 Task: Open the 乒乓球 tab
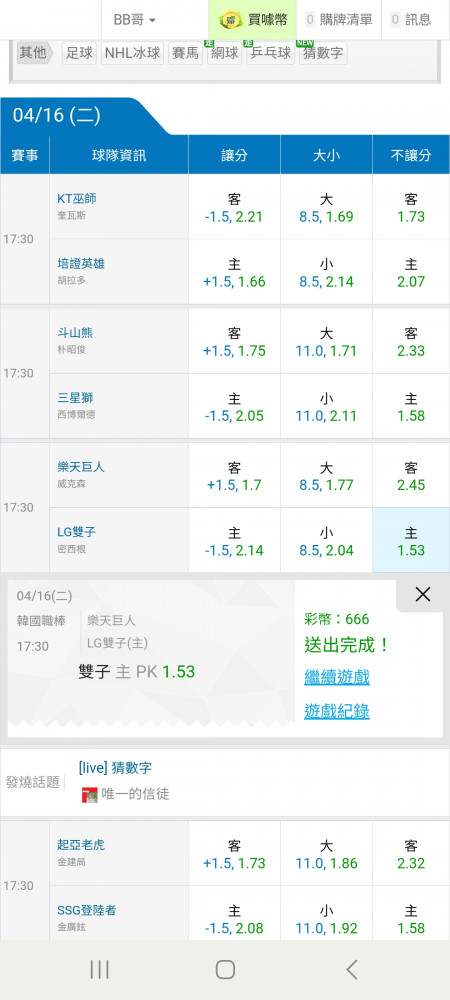[x=270, y=53]
